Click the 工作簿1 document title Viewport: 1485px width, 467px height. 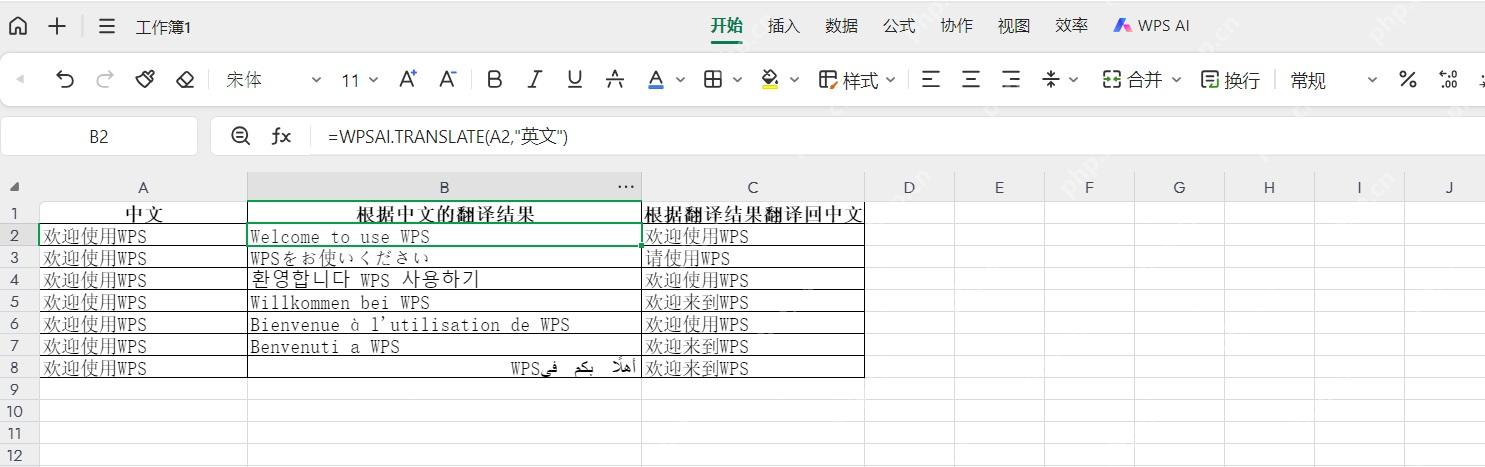click(163, 27)
